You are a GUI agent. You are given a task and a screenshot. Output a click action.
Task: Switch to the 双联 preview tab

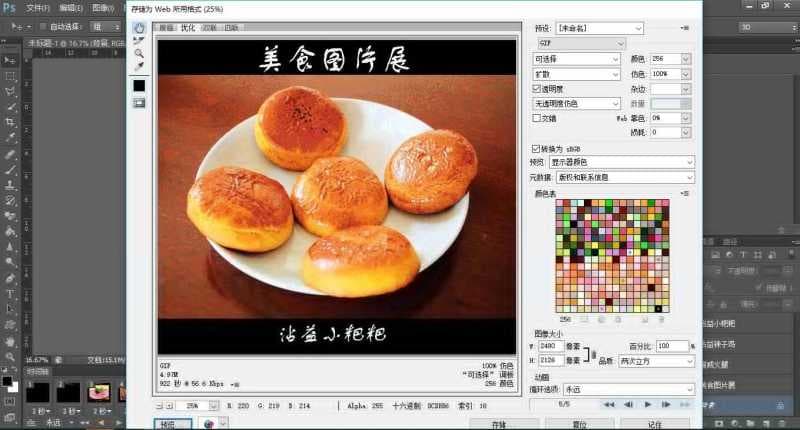tap(210, 28)
